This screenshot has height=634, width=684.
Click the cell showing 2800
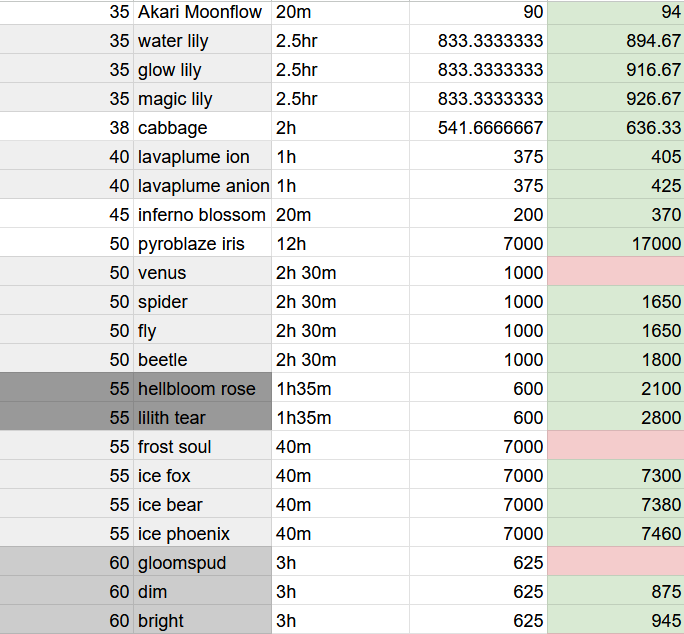[x=616, y=418]
